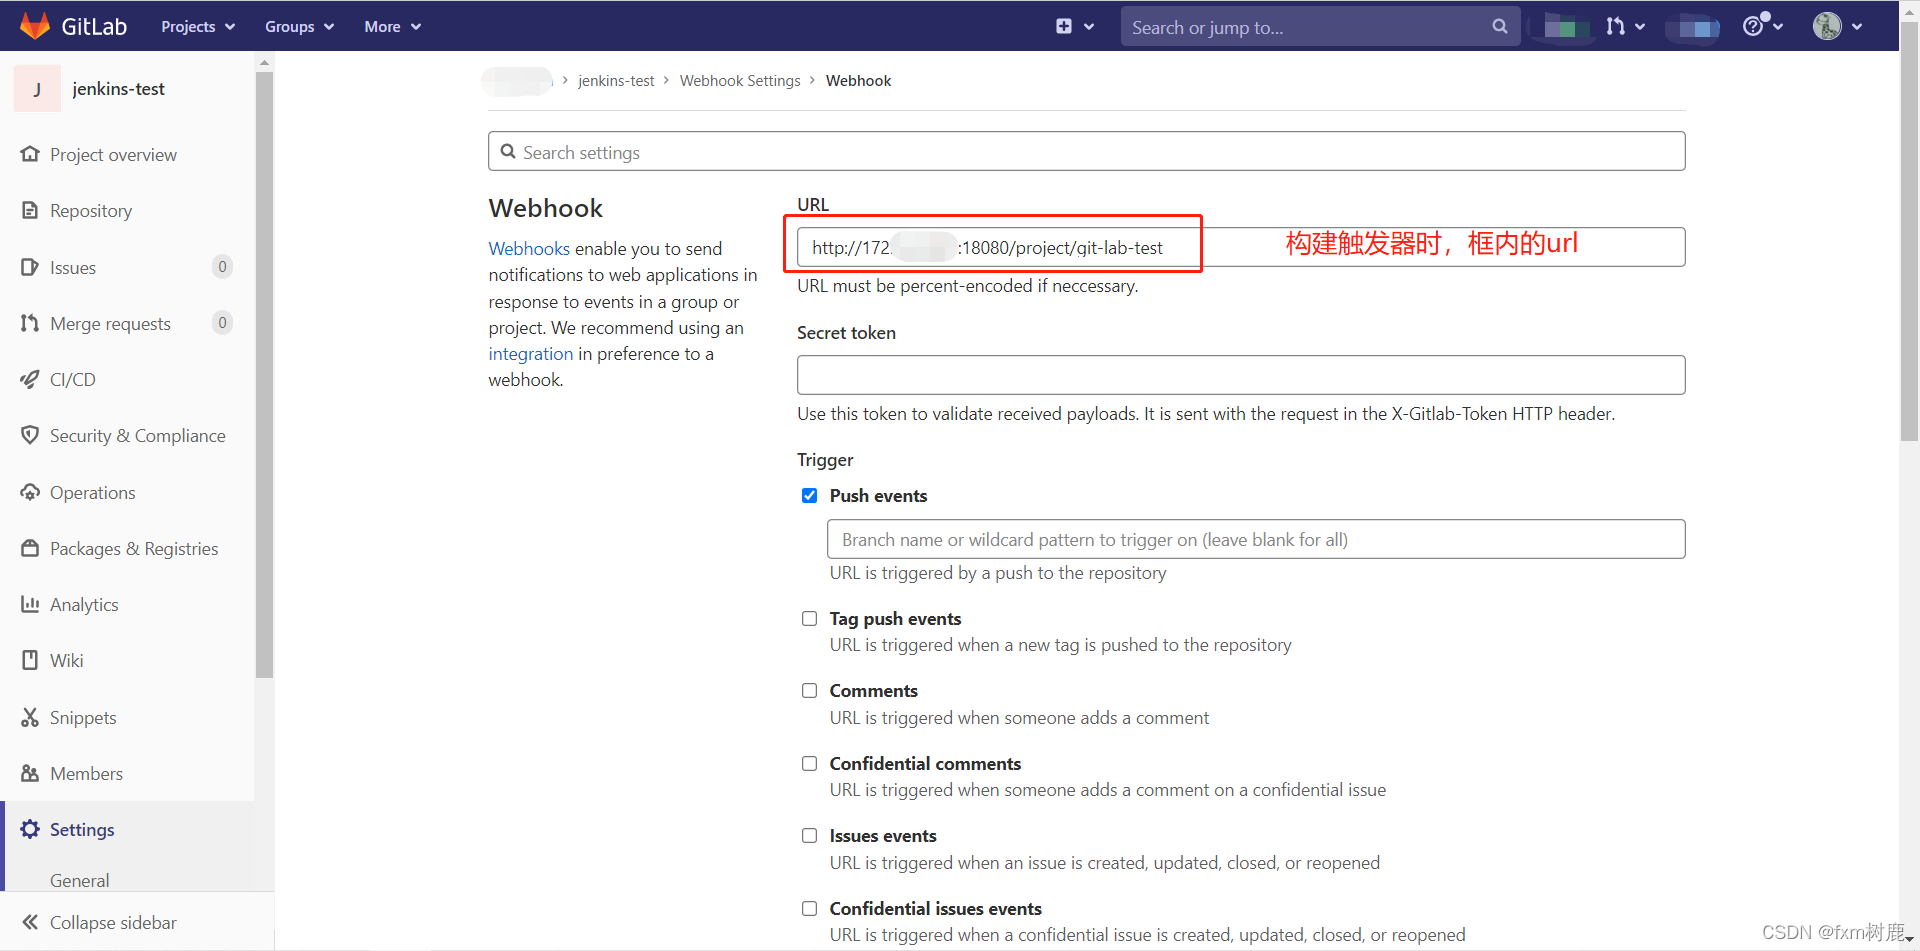Go to Webhook Settings breadcrumb
This screenshot has height=951, width=1920.
(740, 80)
